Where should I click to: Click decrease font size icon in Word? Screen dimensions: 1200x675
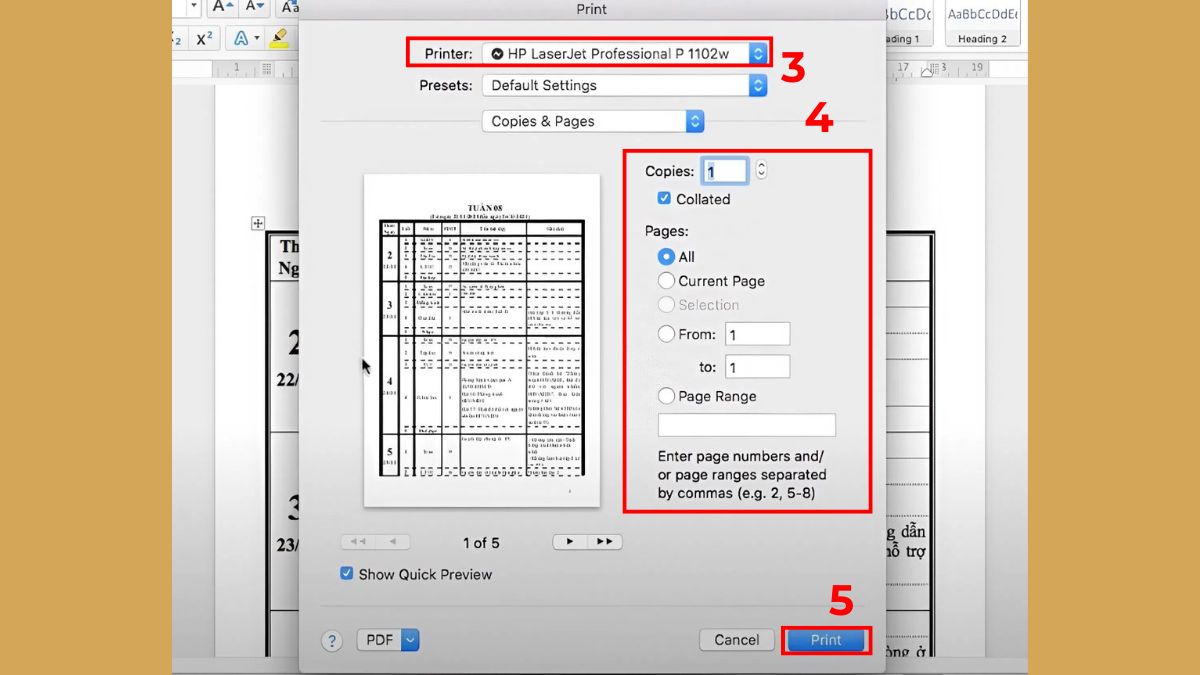257,7
